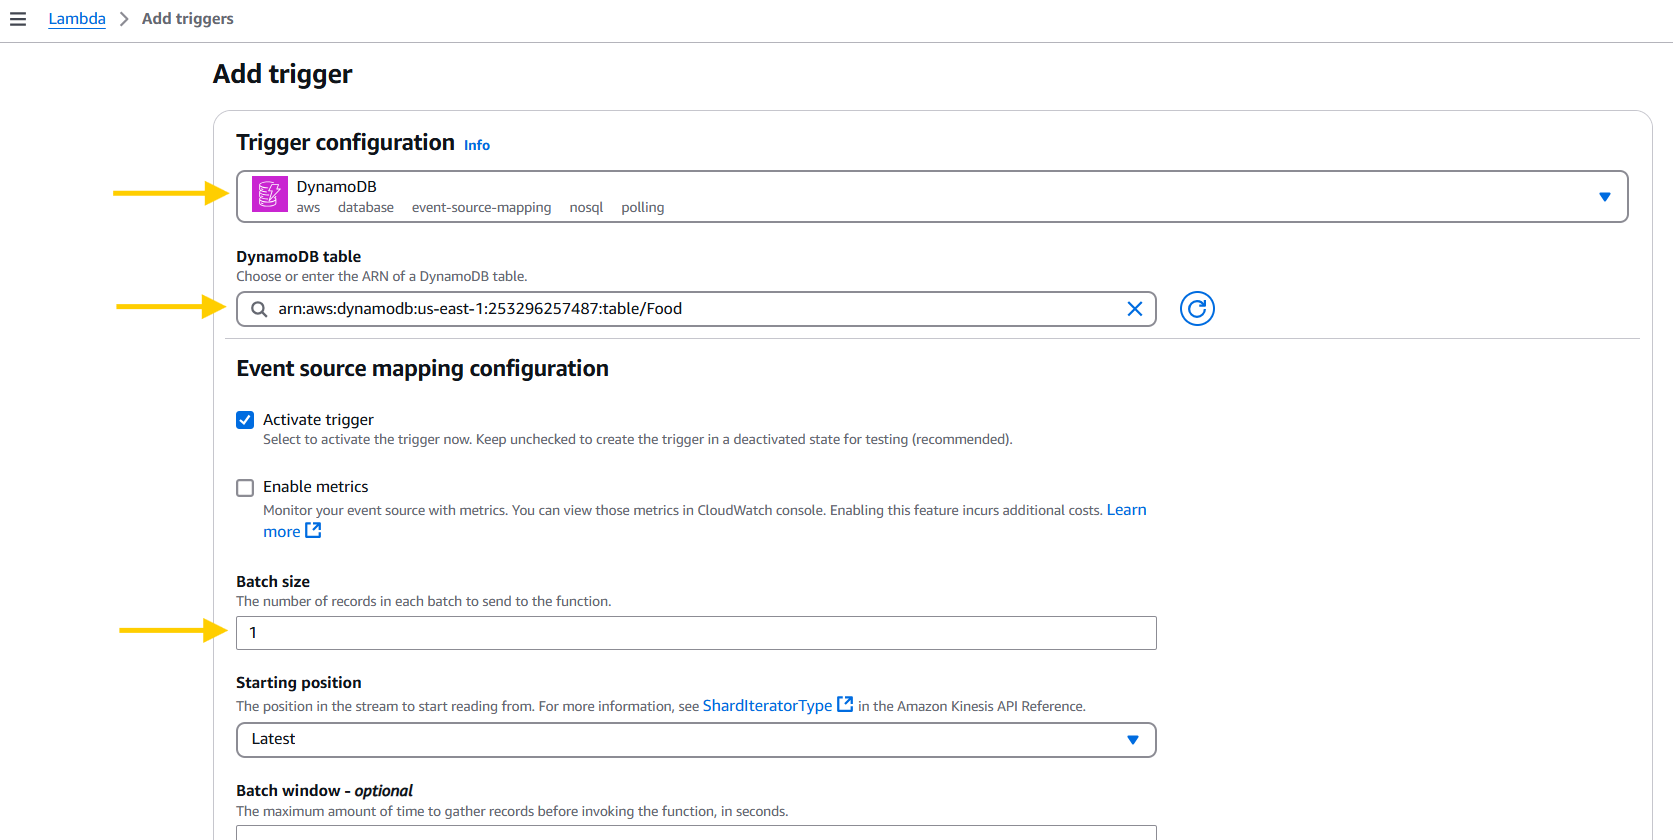The image size is (1673, 840).
Task: Open the ShardIteratorType reference link
Action: pos(767,706)
